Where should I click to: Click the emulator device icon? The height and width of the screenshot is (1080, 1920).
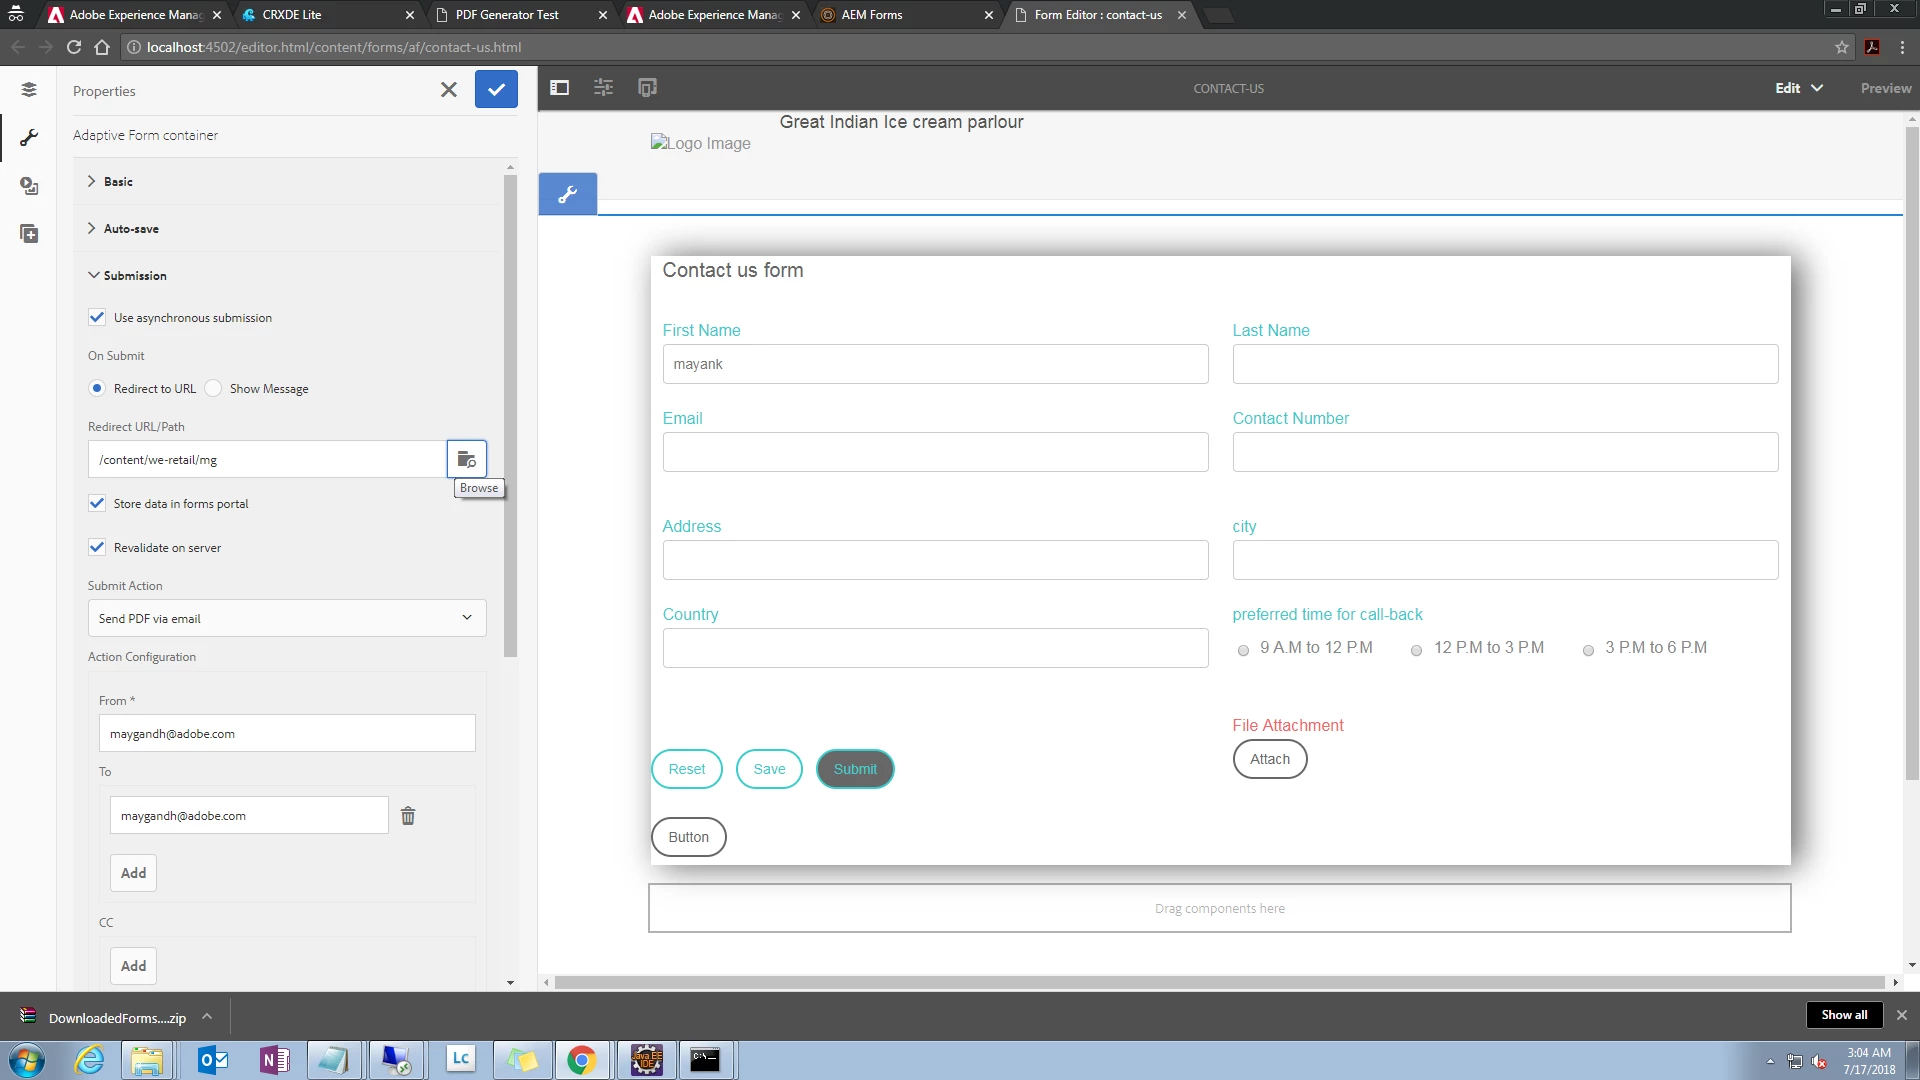pos(647,88)
